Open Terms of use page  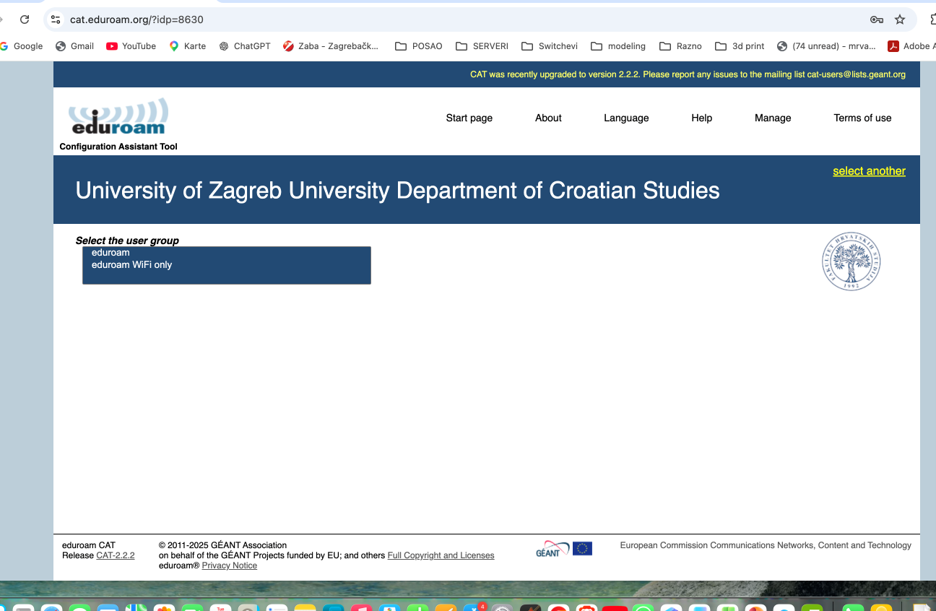click(862, 118)
